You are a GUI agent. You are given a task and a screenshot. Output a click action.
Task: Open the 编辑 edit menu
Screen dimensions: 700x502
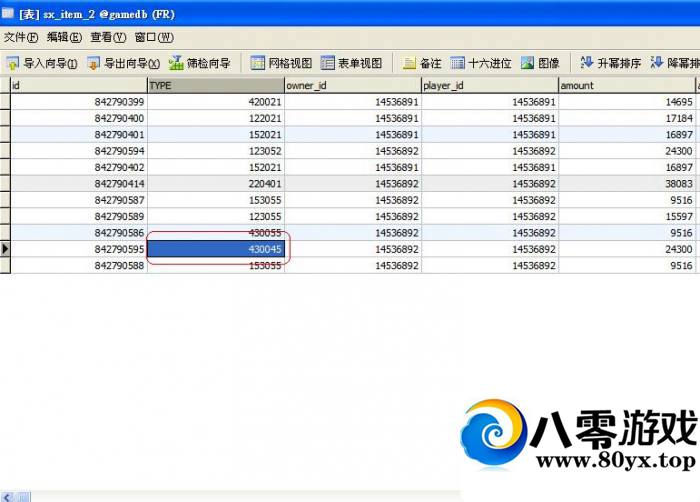point(64,37)
